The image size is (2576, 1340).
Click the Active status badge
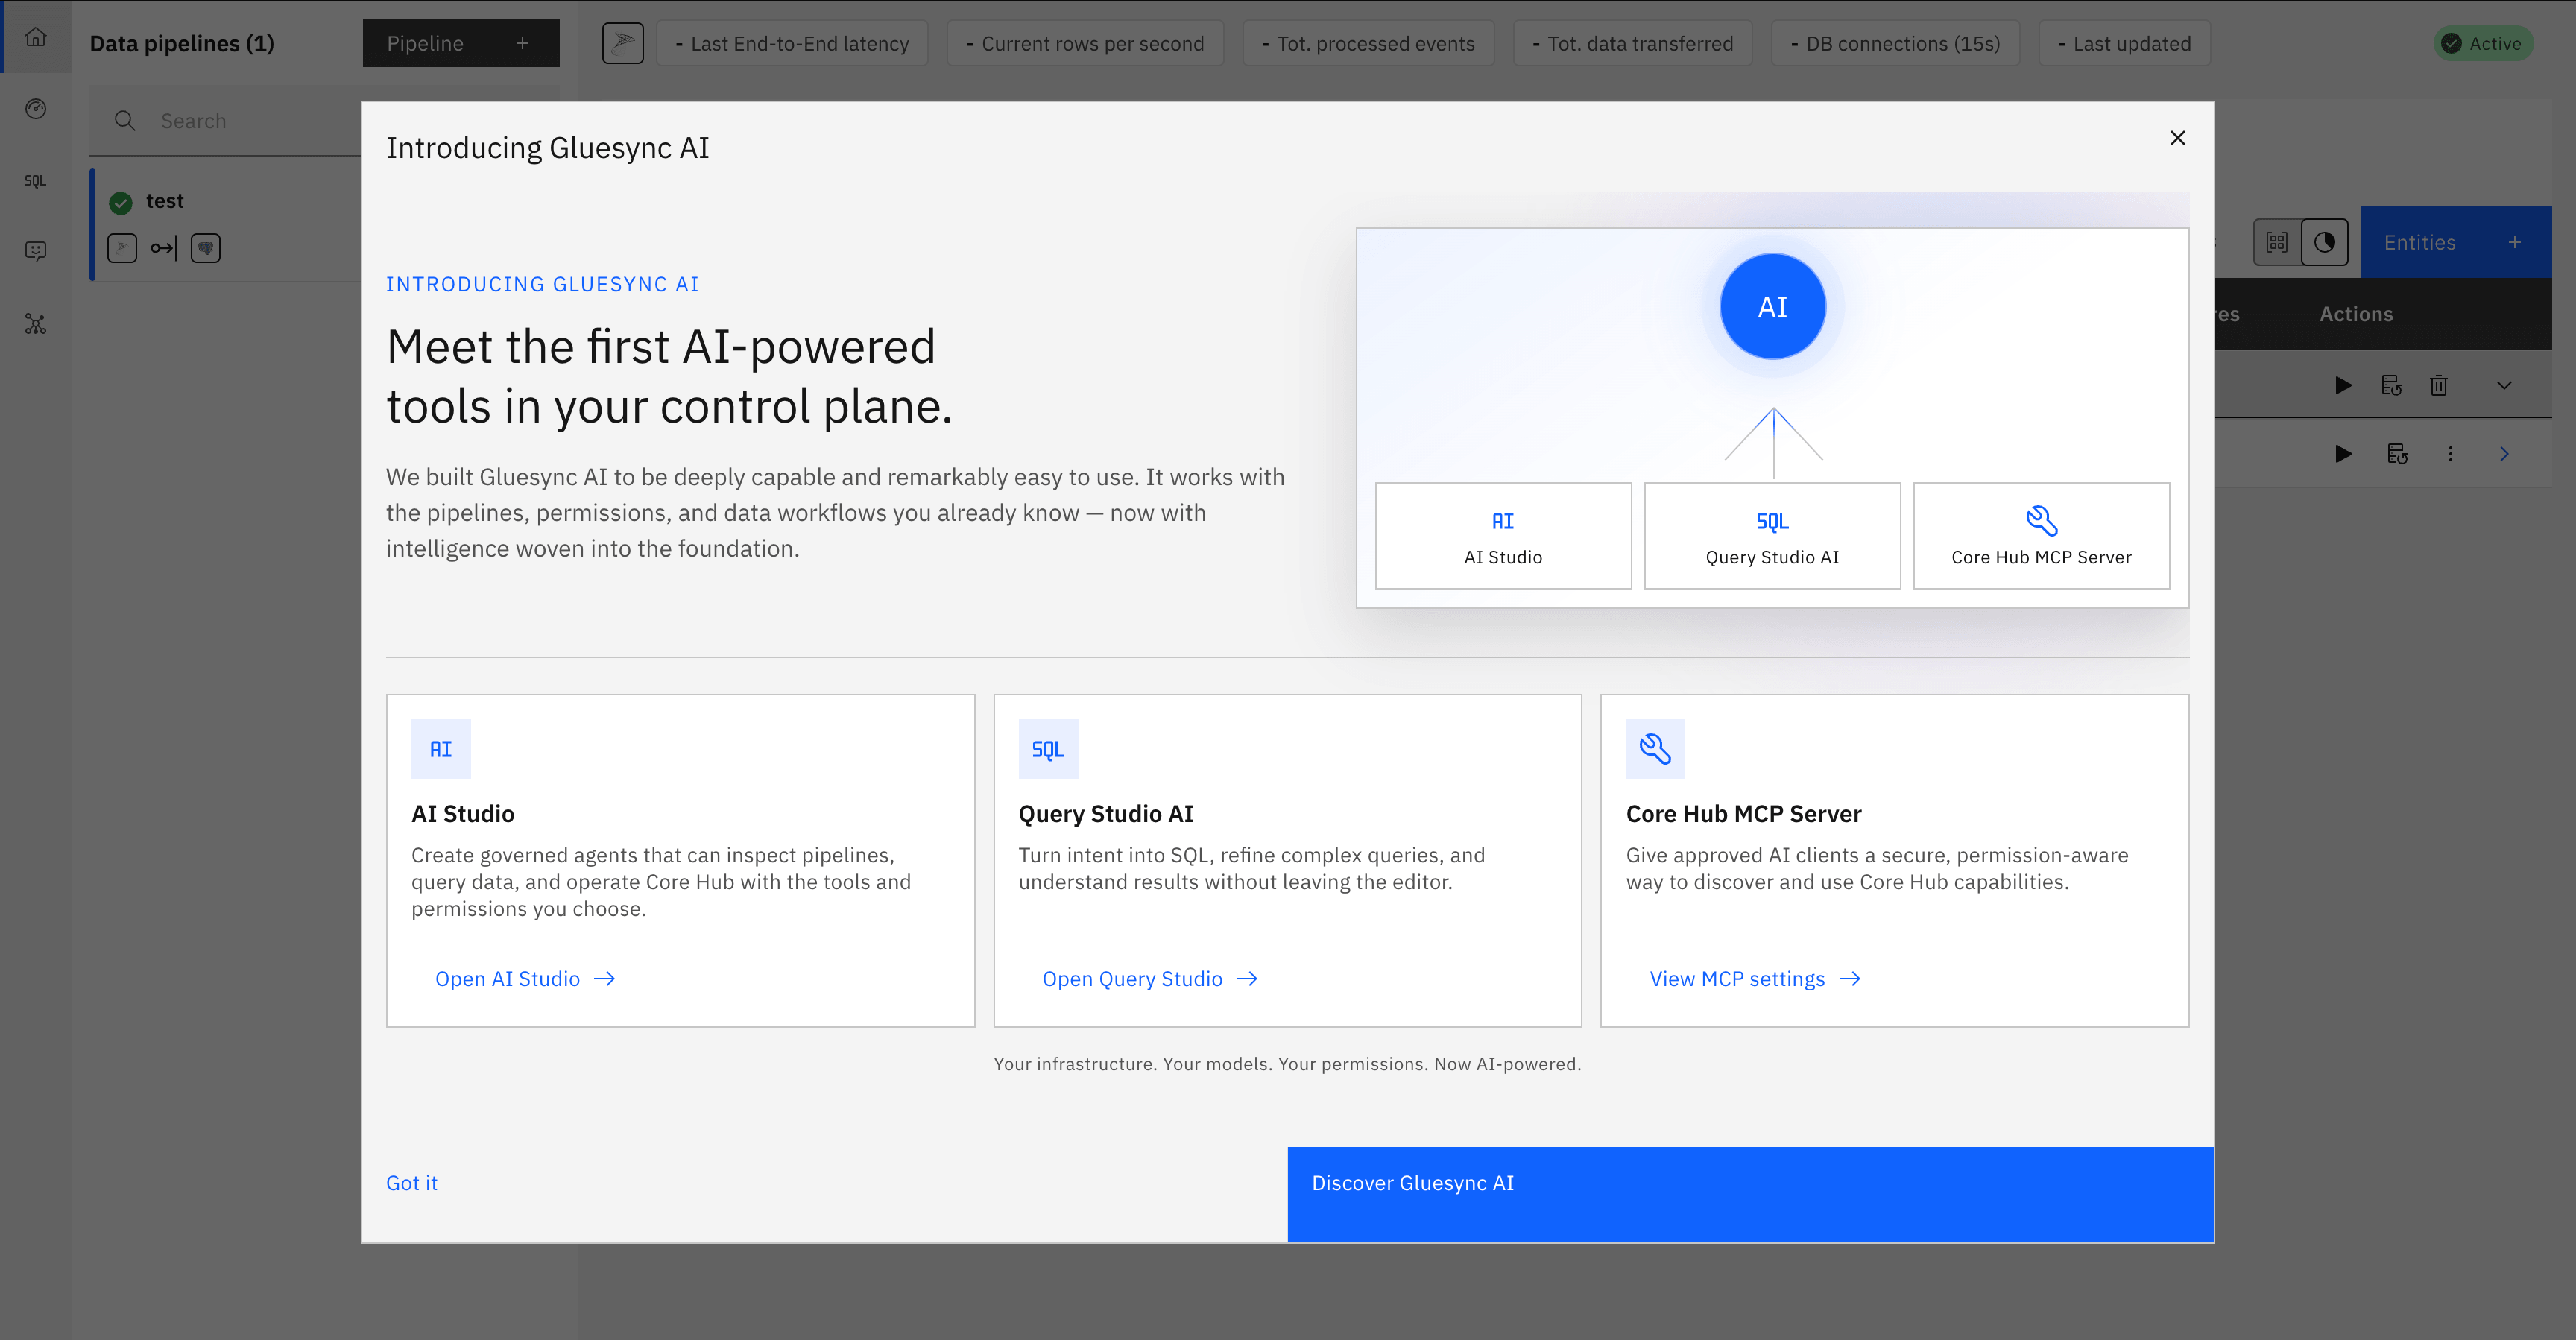click(2483, 43)
